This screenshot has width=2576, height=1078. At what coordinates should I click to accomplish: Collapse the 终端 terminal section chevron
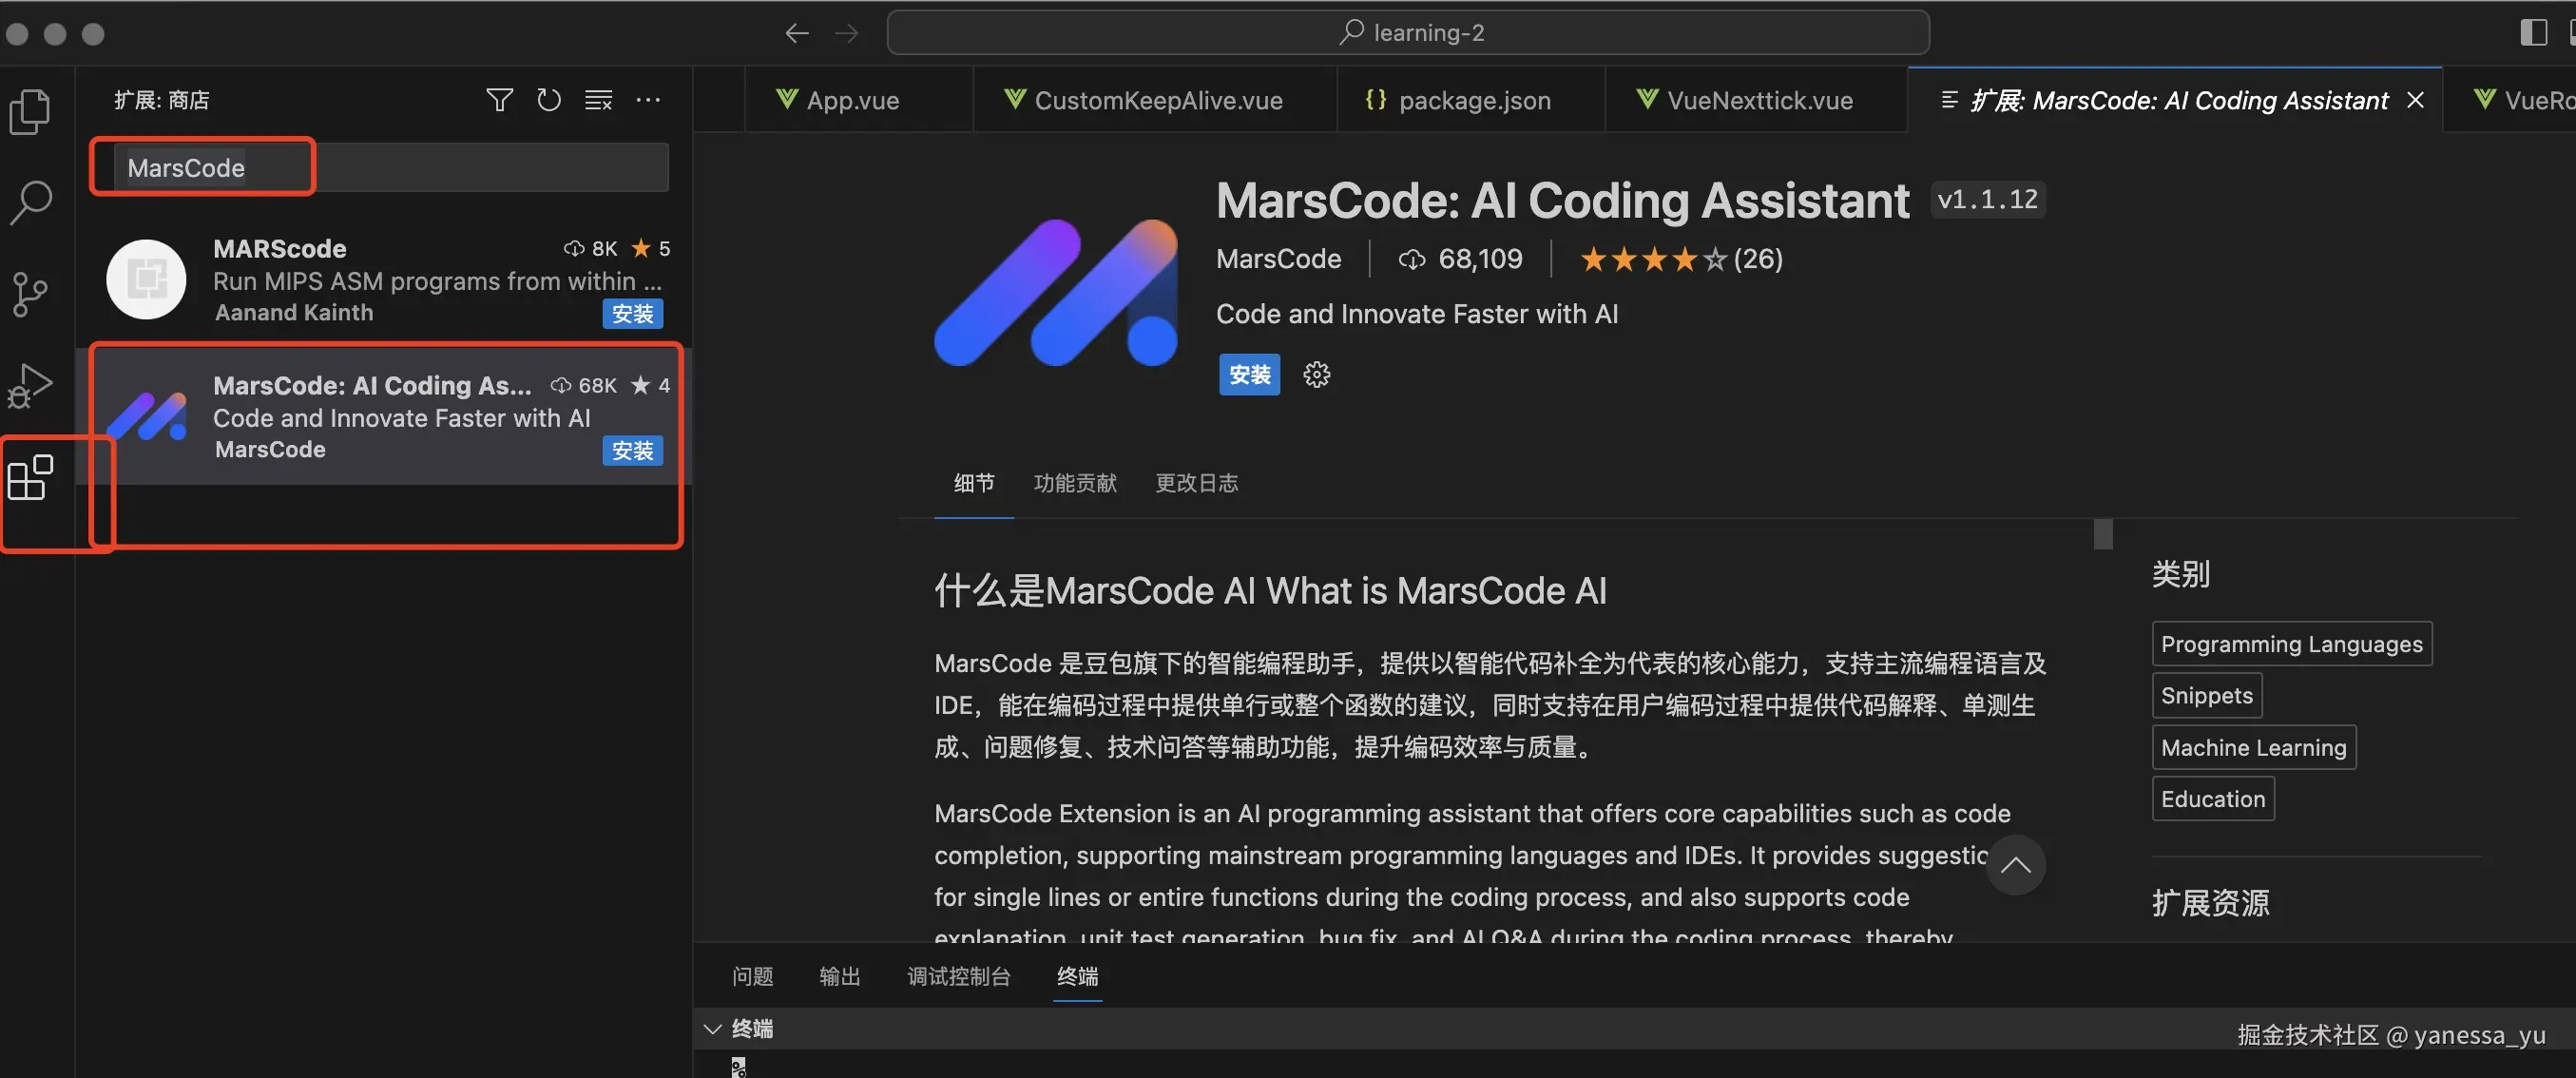(712, 1029)
